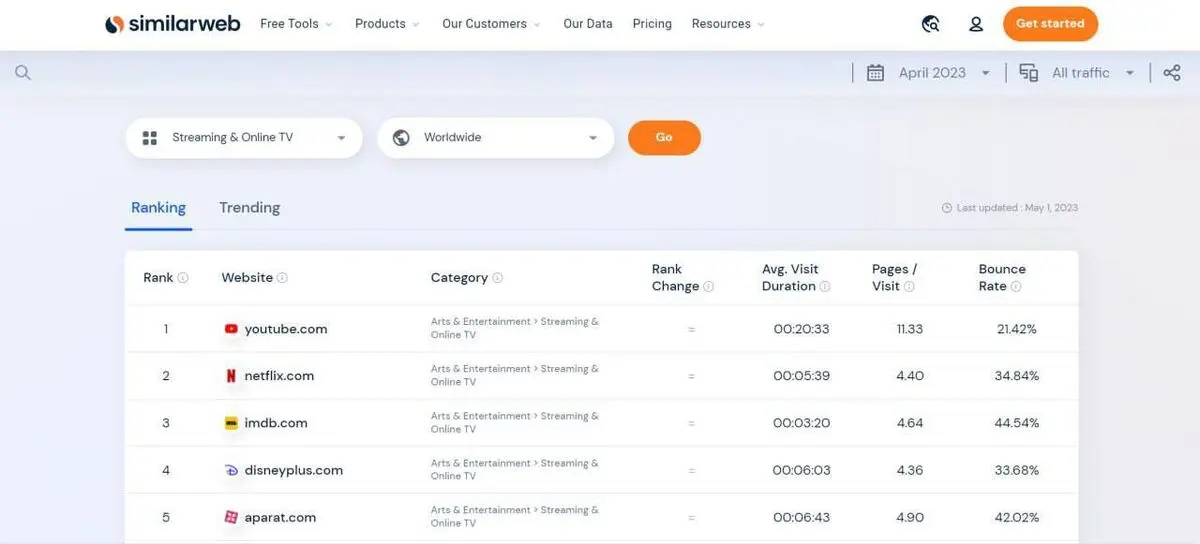The image size is (1200, 544).
Task: Click the 00:03:20 visit duration value
Action: (801, 423)
